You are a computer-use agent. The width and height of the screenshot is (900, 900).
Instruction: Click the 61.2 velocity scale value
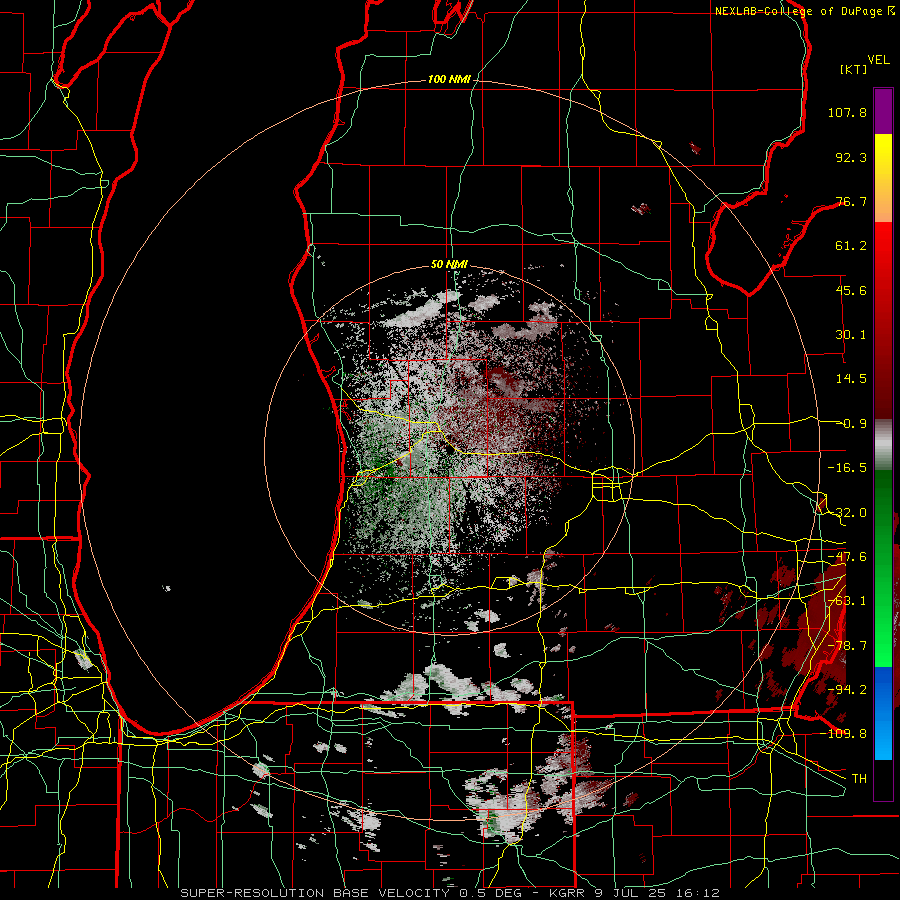pyautogui.click(x=851, y=246)
